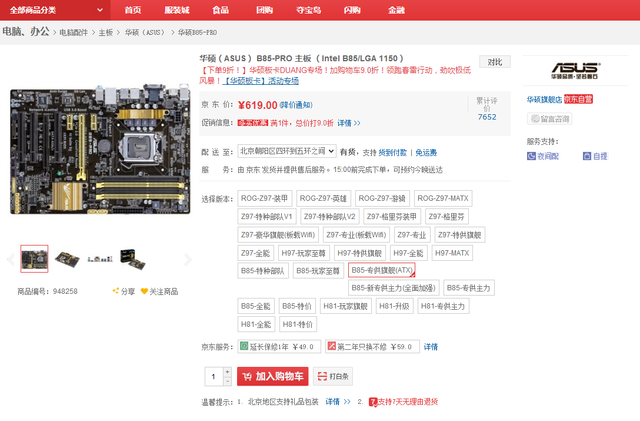Open the 华硕板卡 活动专场 link
This screenshot has width=640, height=421.
[261, 81]
